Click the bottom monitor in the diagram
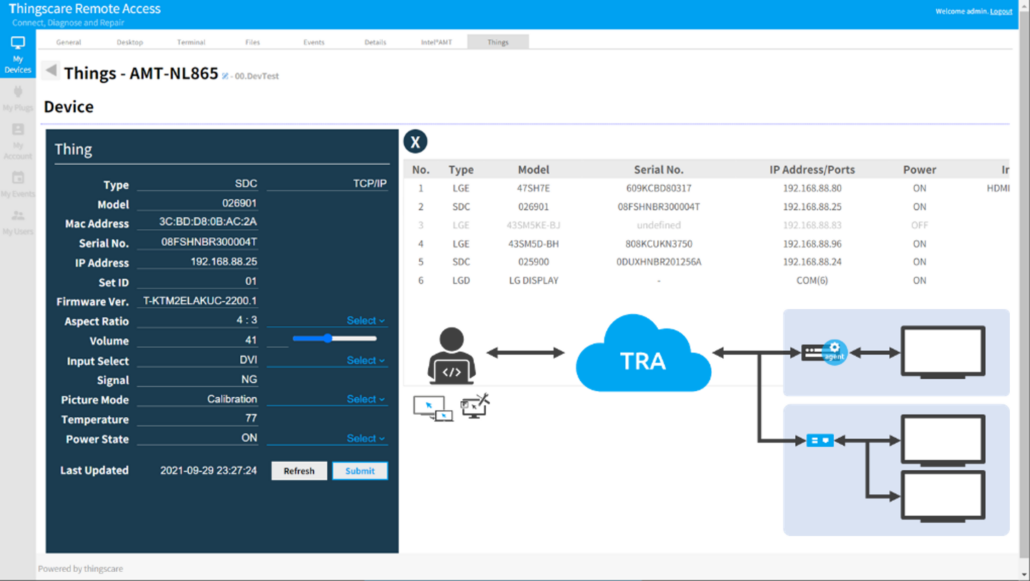Image resolution: width=1030 pixels, height=581 pixels. coord(943,496)
